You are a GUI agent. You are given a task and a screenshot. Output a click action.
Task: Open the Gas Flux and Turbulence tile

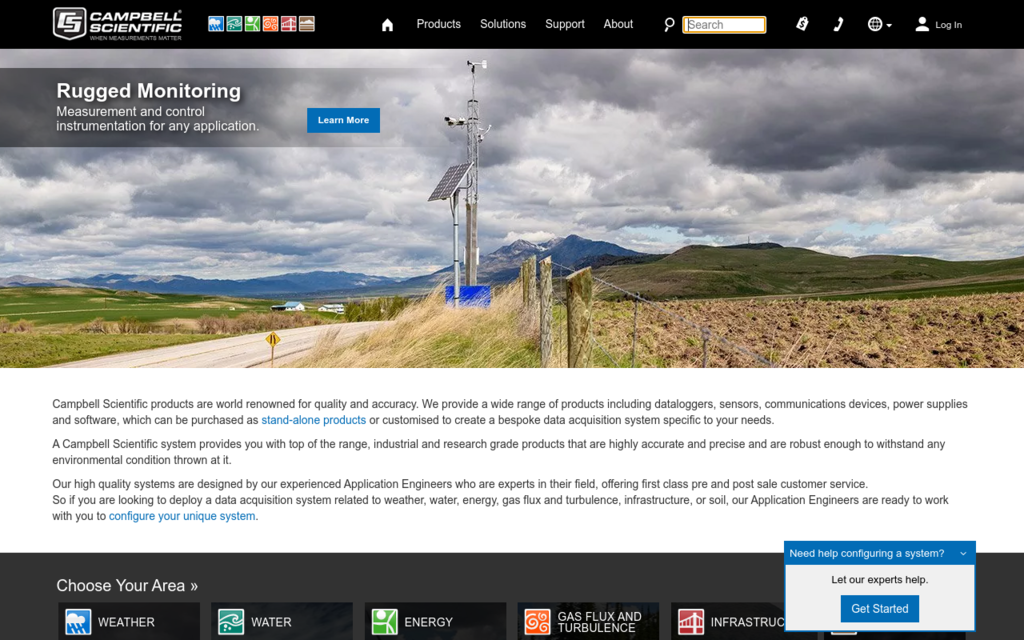click(x=588, y=621)
